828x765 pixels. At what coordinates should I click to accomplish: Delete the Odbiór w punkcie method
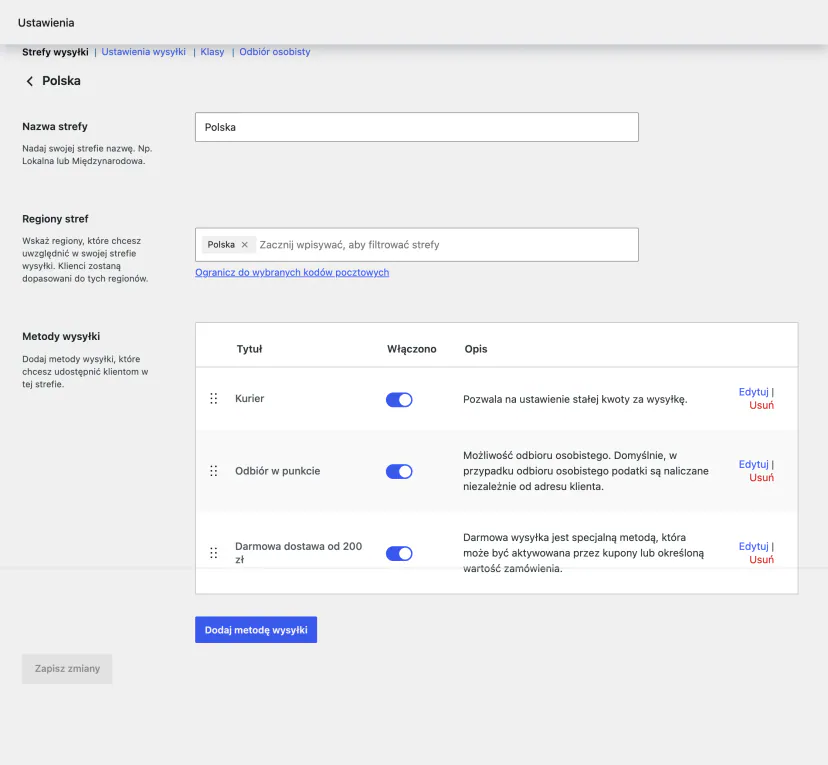761,478
